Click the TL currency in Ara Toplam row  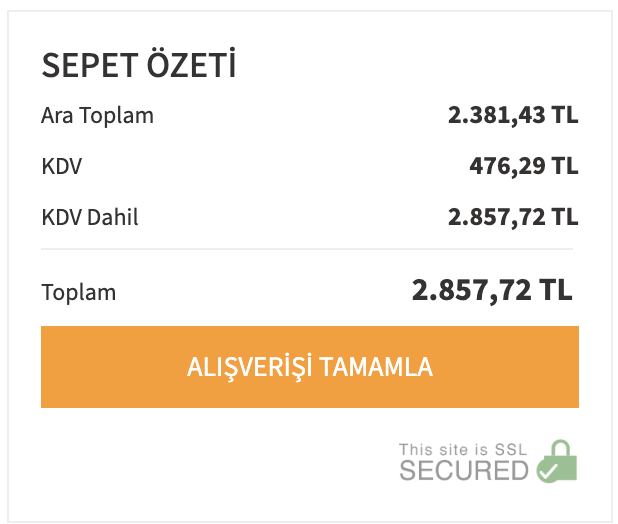pyautogui.click(x=565, y=115)
